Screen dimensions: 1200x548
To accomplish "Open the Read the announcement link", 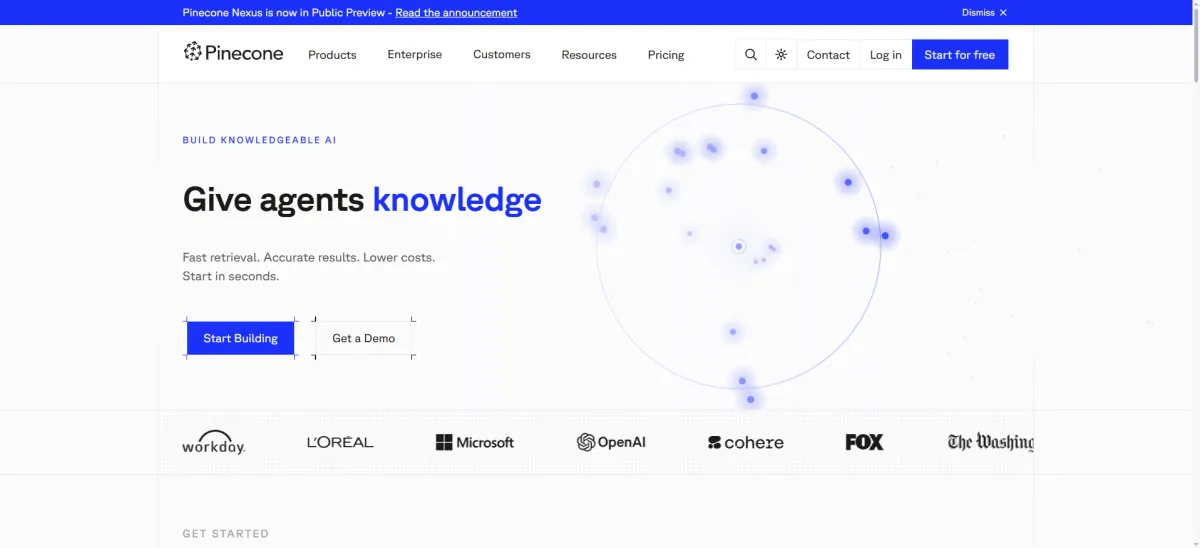I will [456, 13].
